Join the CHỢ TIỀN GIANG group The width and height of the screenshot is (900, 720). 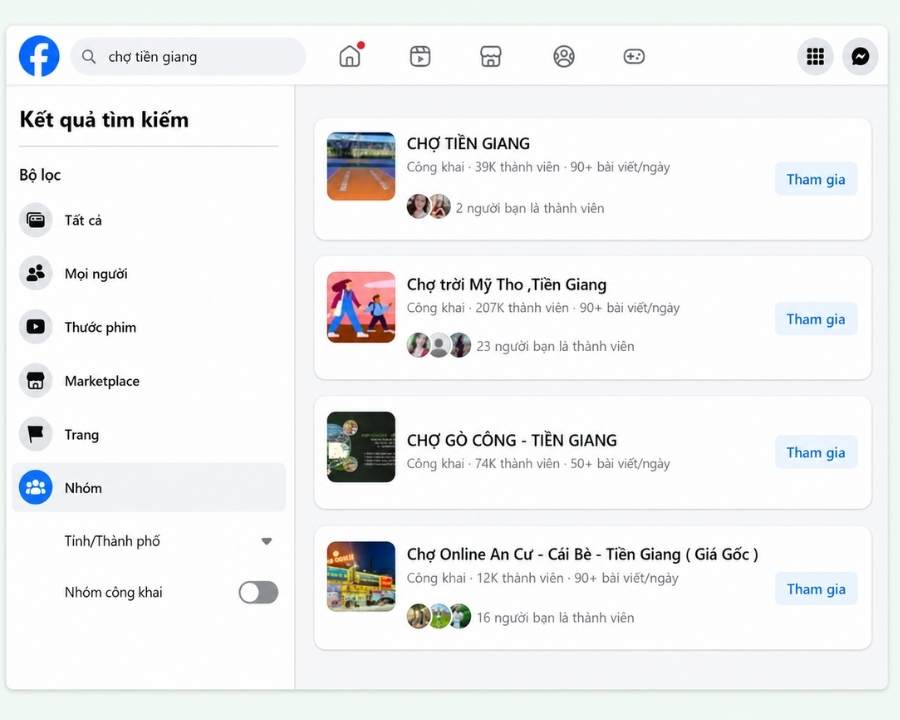pos(816,179)
